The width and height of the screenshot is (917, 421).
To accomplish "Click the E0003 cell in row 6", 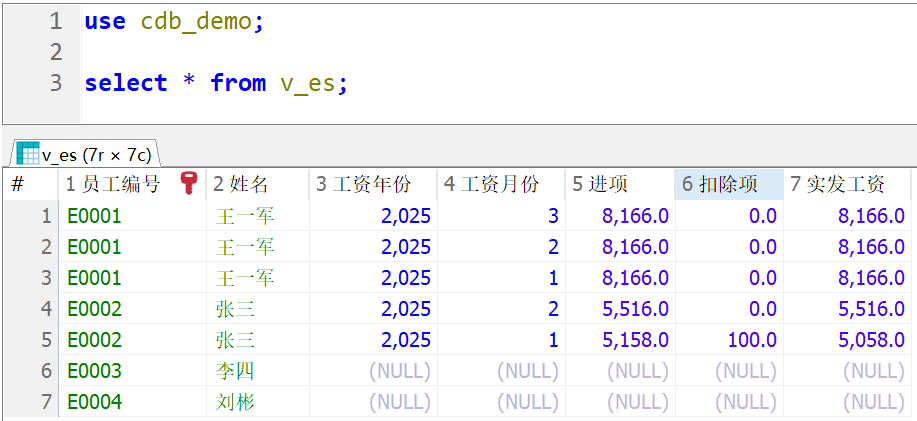I will point(94,371).
